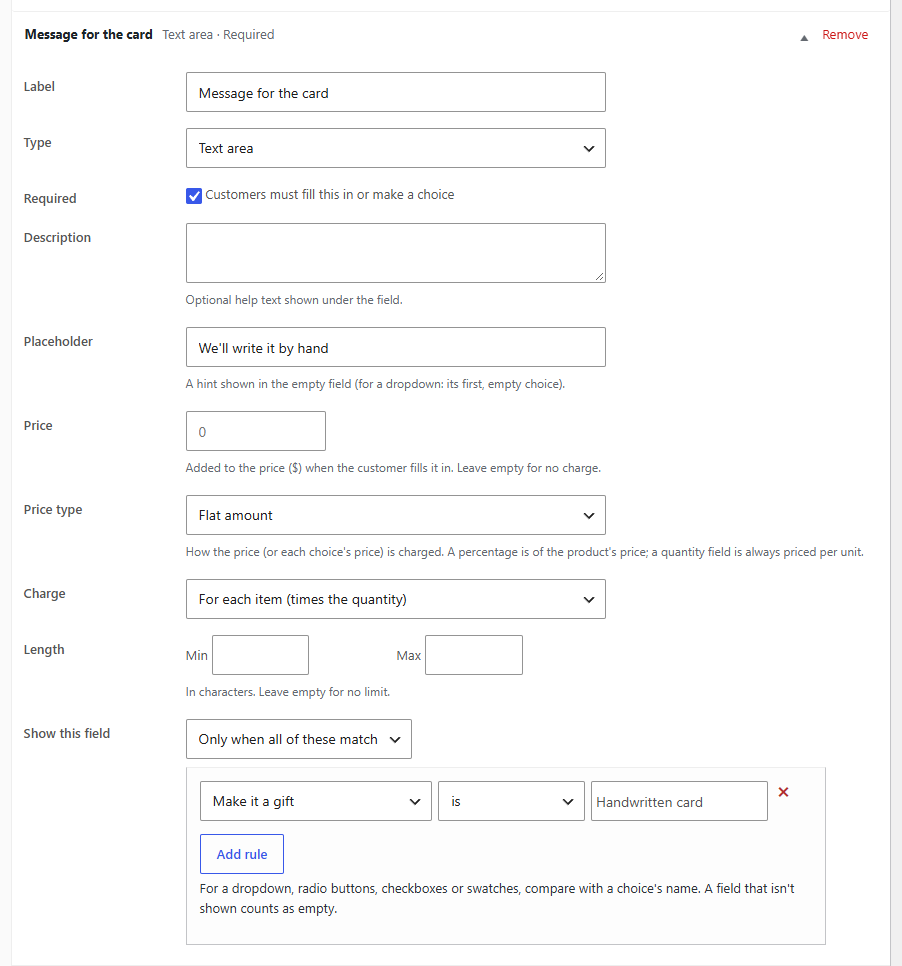Viewport: 902px width, 966px height.
Task: Click the Price input field
Action: (x=256, y=431)
